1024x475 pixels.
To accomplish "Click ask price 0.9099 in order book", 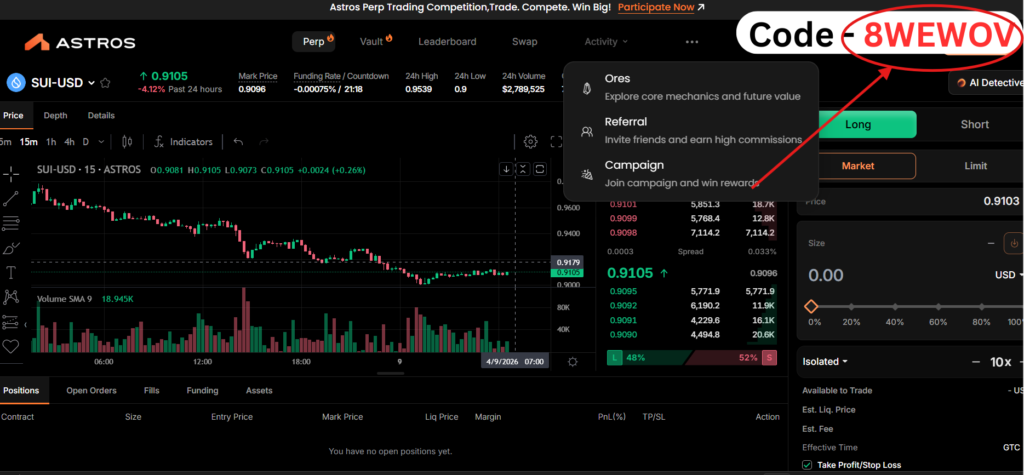I will click(x=623, y=218).
